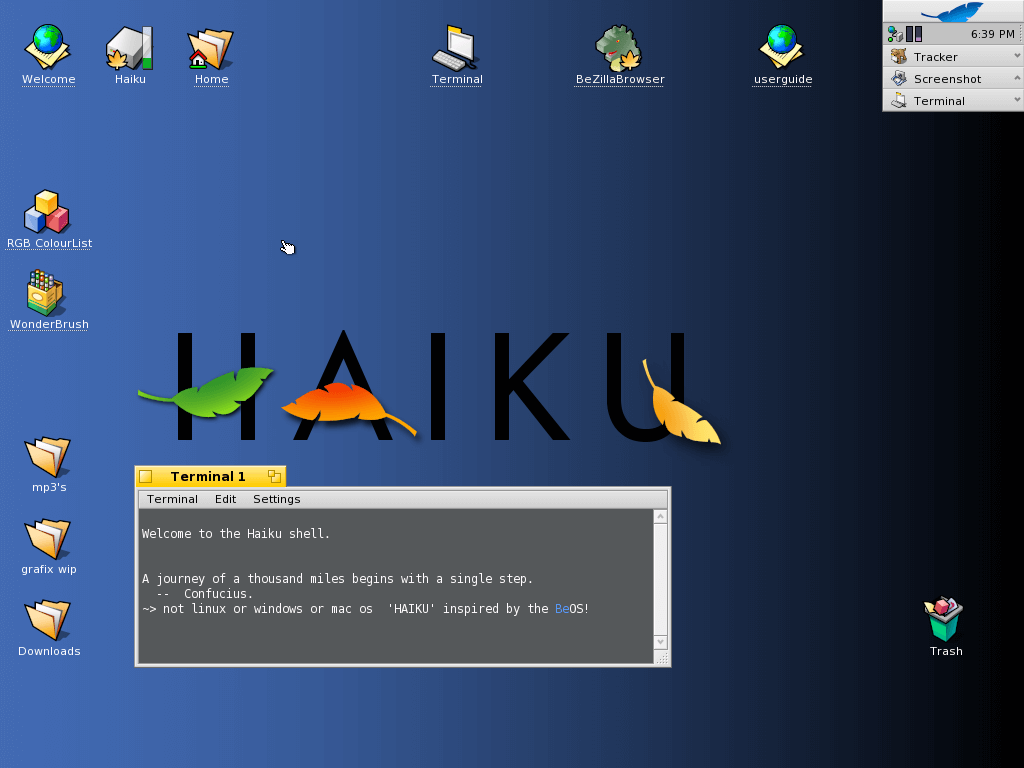1024x768 pixels.
Task: Click the Terminal 1 close box
Action: pos(146,477)
